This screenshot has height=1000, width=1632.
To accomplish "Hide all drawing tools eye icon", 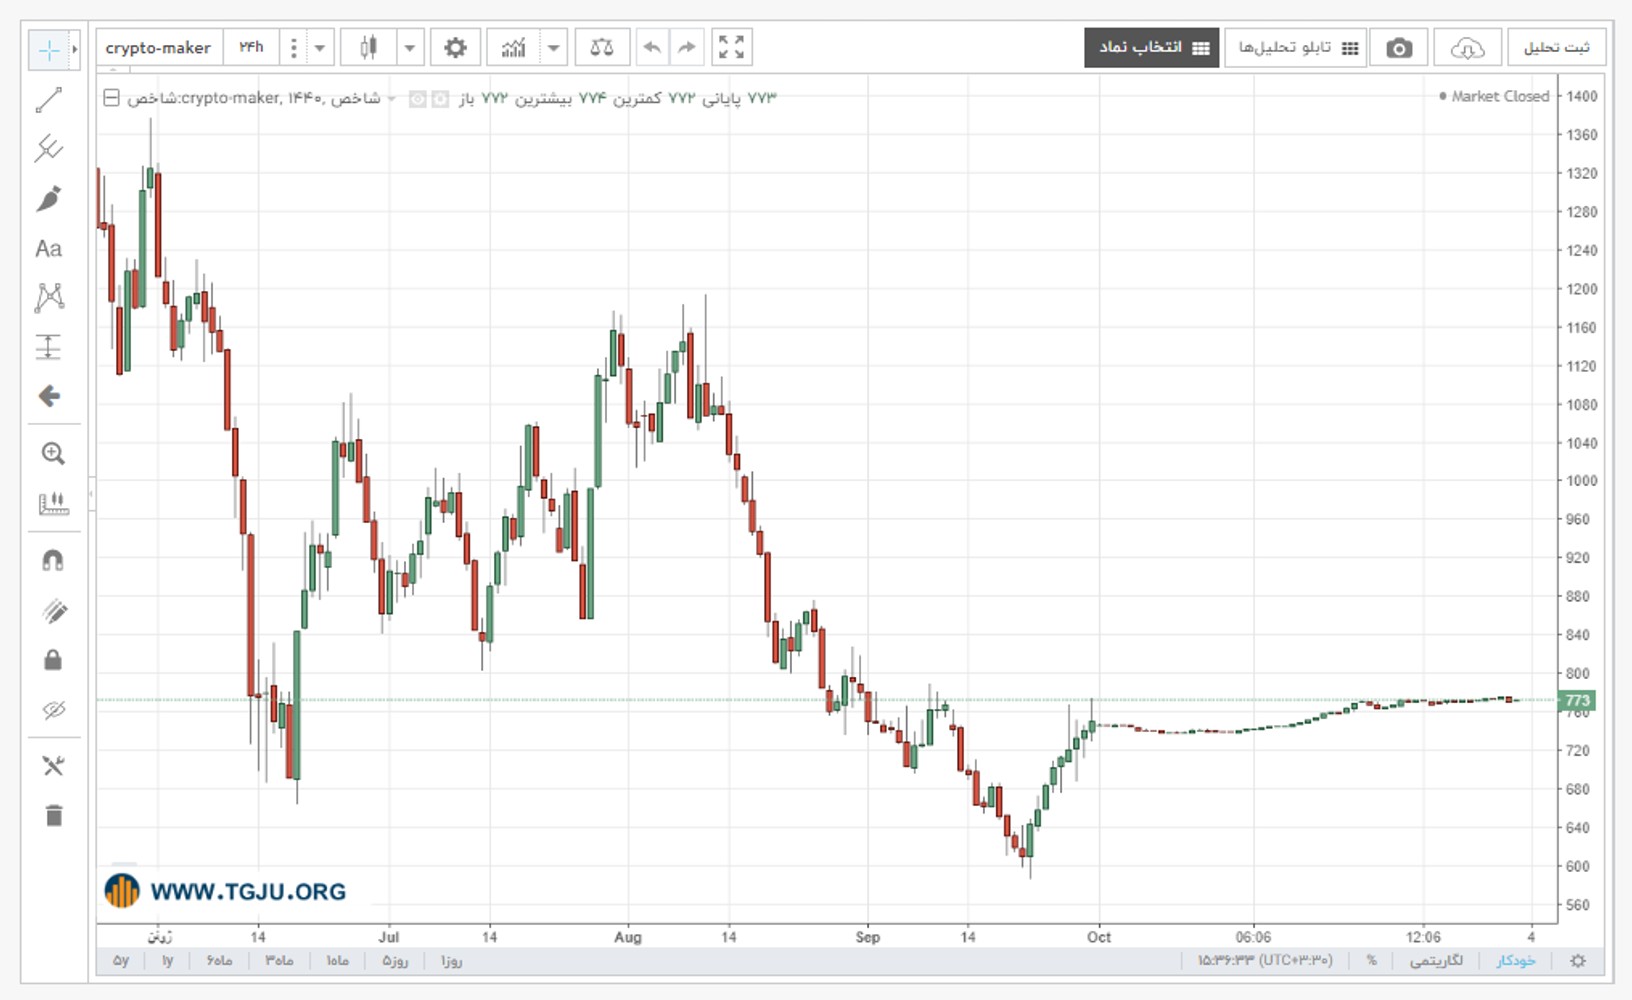I will click(53, 710).
